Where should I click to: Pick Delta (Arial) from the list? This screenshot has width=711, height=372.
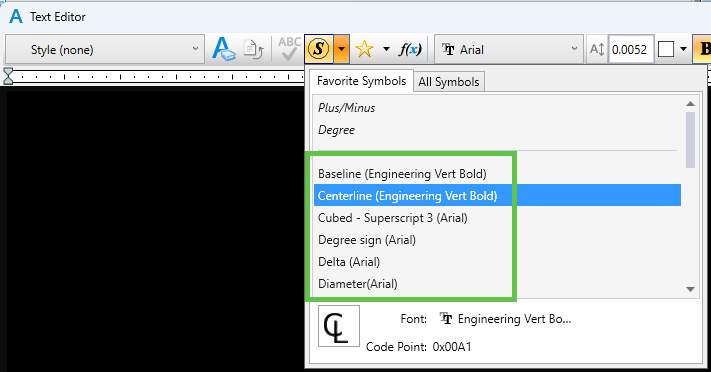349,262
